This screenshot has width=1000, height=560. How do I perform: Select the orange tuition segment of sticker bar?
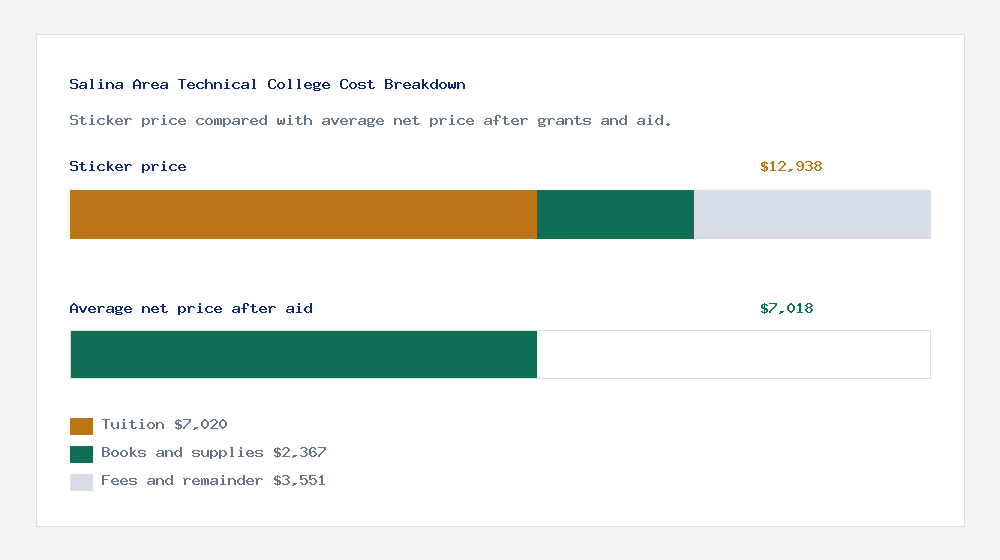304,214
